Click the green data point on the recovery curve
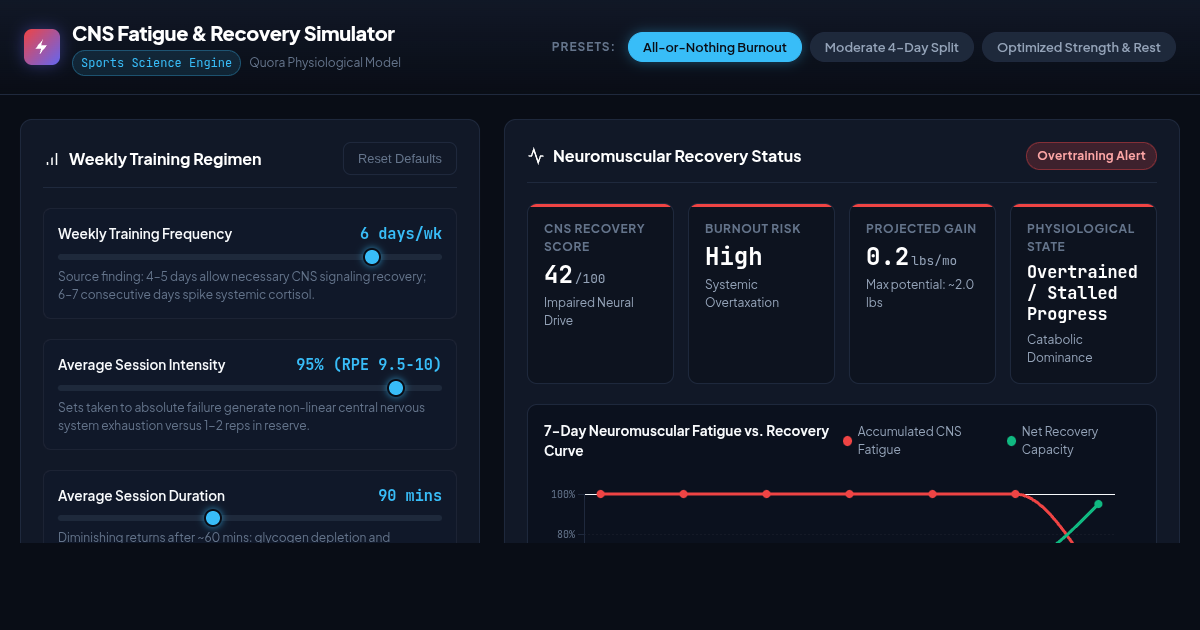The height and width of the screenshot is (630, 1200). (x=1098, y=504)
